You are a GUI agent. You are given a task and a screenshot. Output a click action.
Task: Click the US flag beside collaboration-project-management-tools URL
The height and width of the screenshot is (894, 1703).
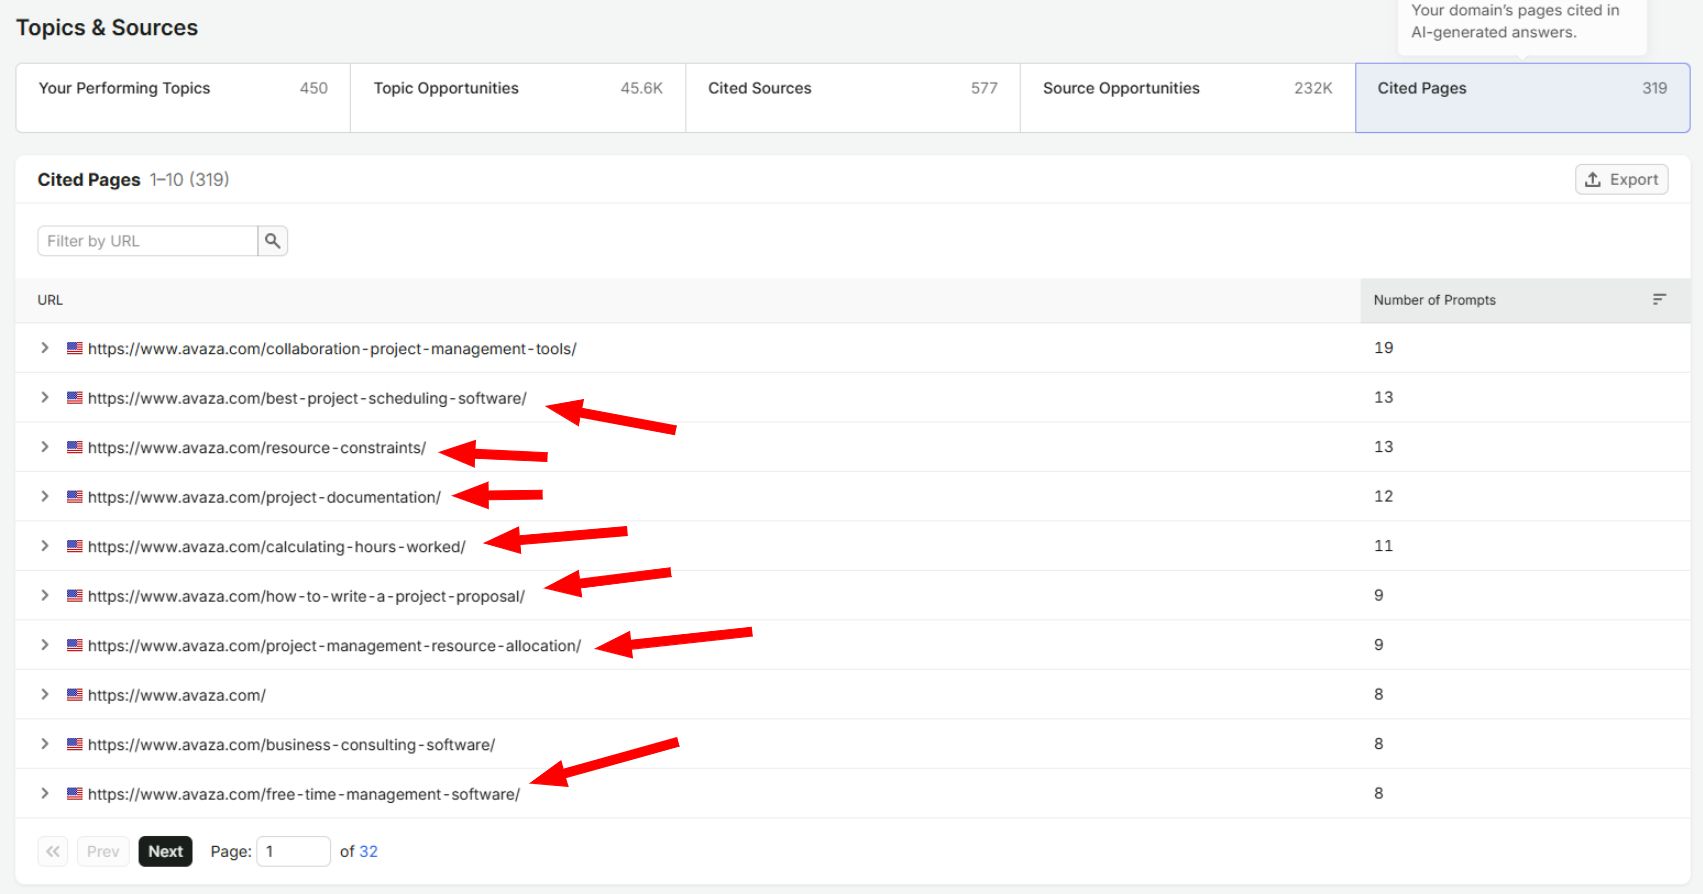(x=75, y=348)
